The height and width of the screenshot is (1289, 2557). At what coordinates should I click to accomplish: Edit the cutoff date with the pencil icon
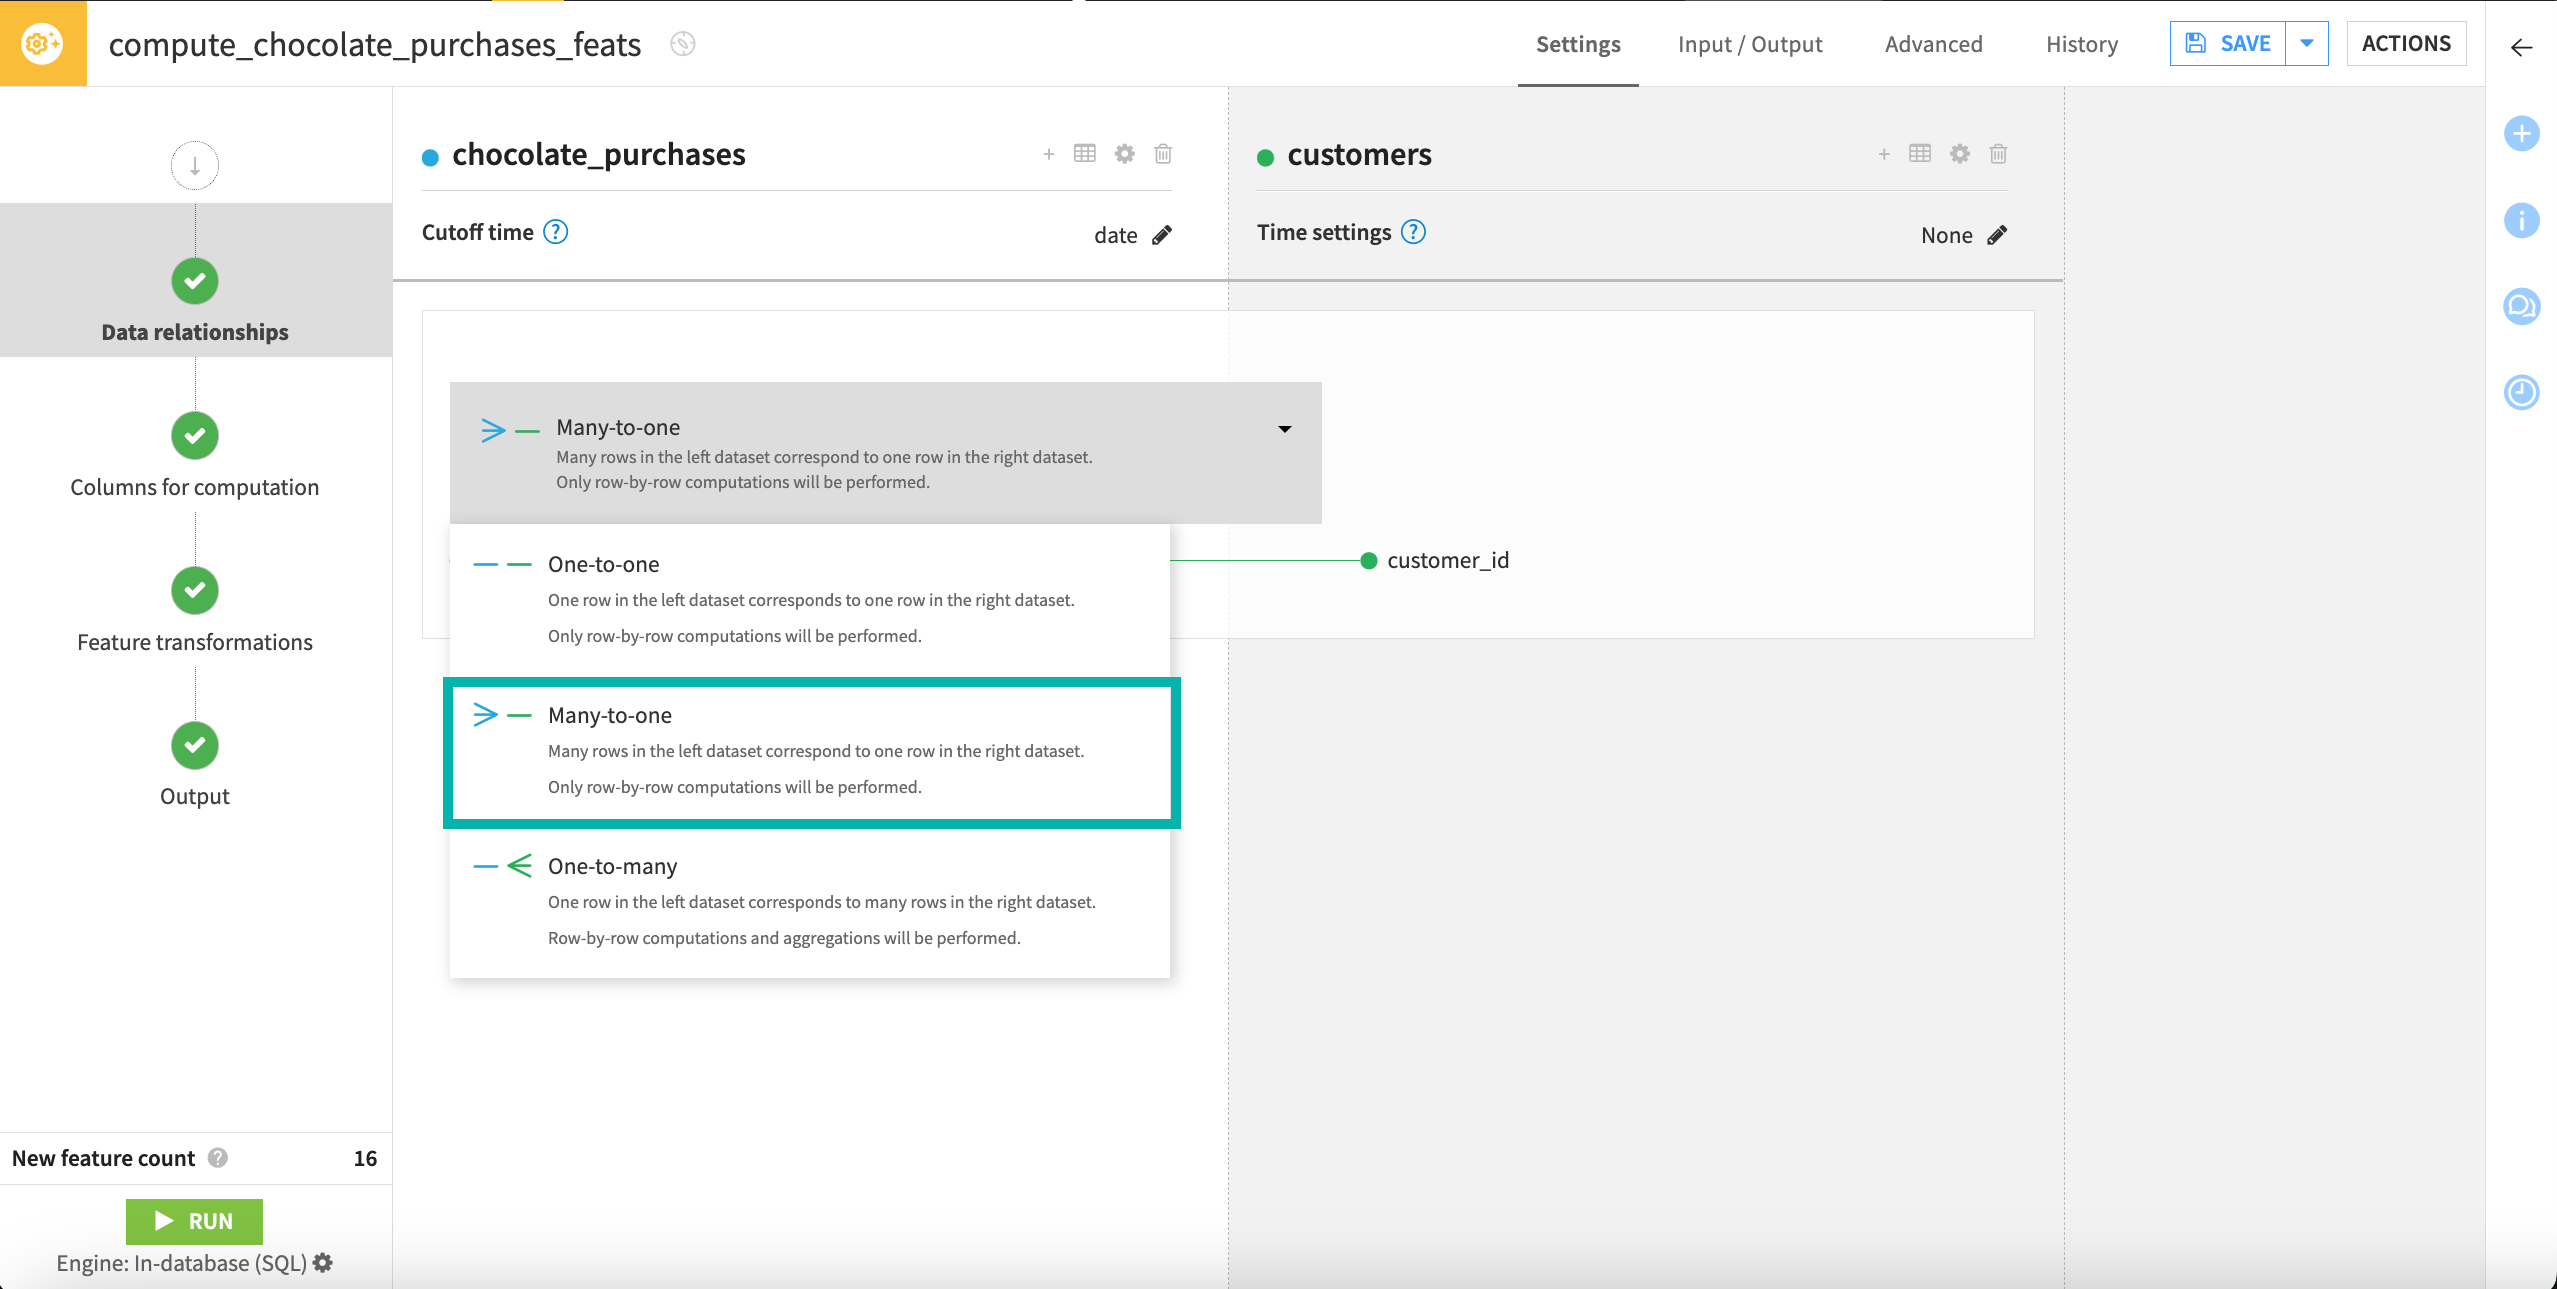(1161, 234)
